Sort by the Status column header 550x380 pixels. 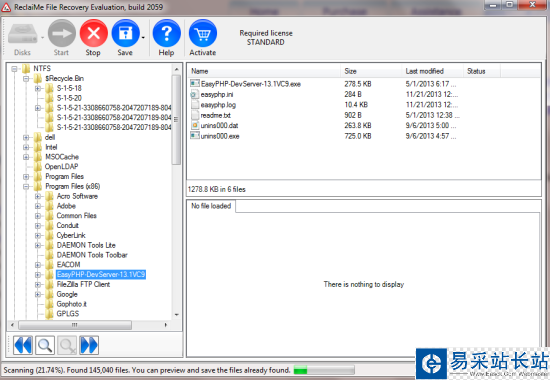pyautogui.click(x=482, y=71)
